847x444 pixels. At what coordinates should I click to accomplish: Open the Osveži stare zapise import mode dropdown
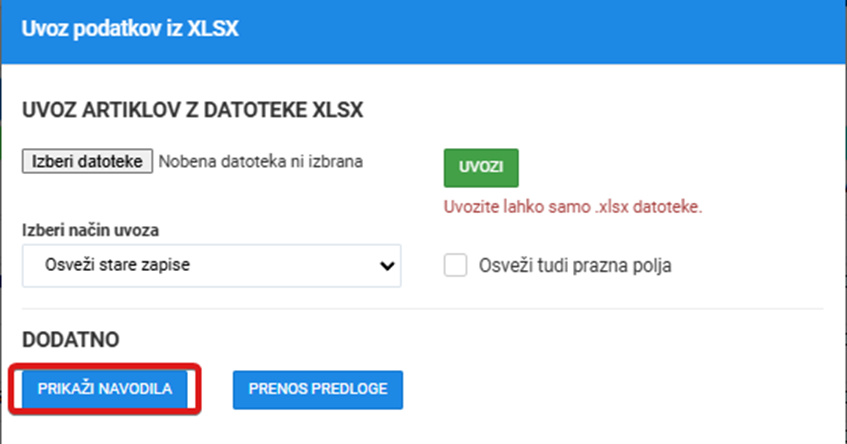click(x=211, y=265)
